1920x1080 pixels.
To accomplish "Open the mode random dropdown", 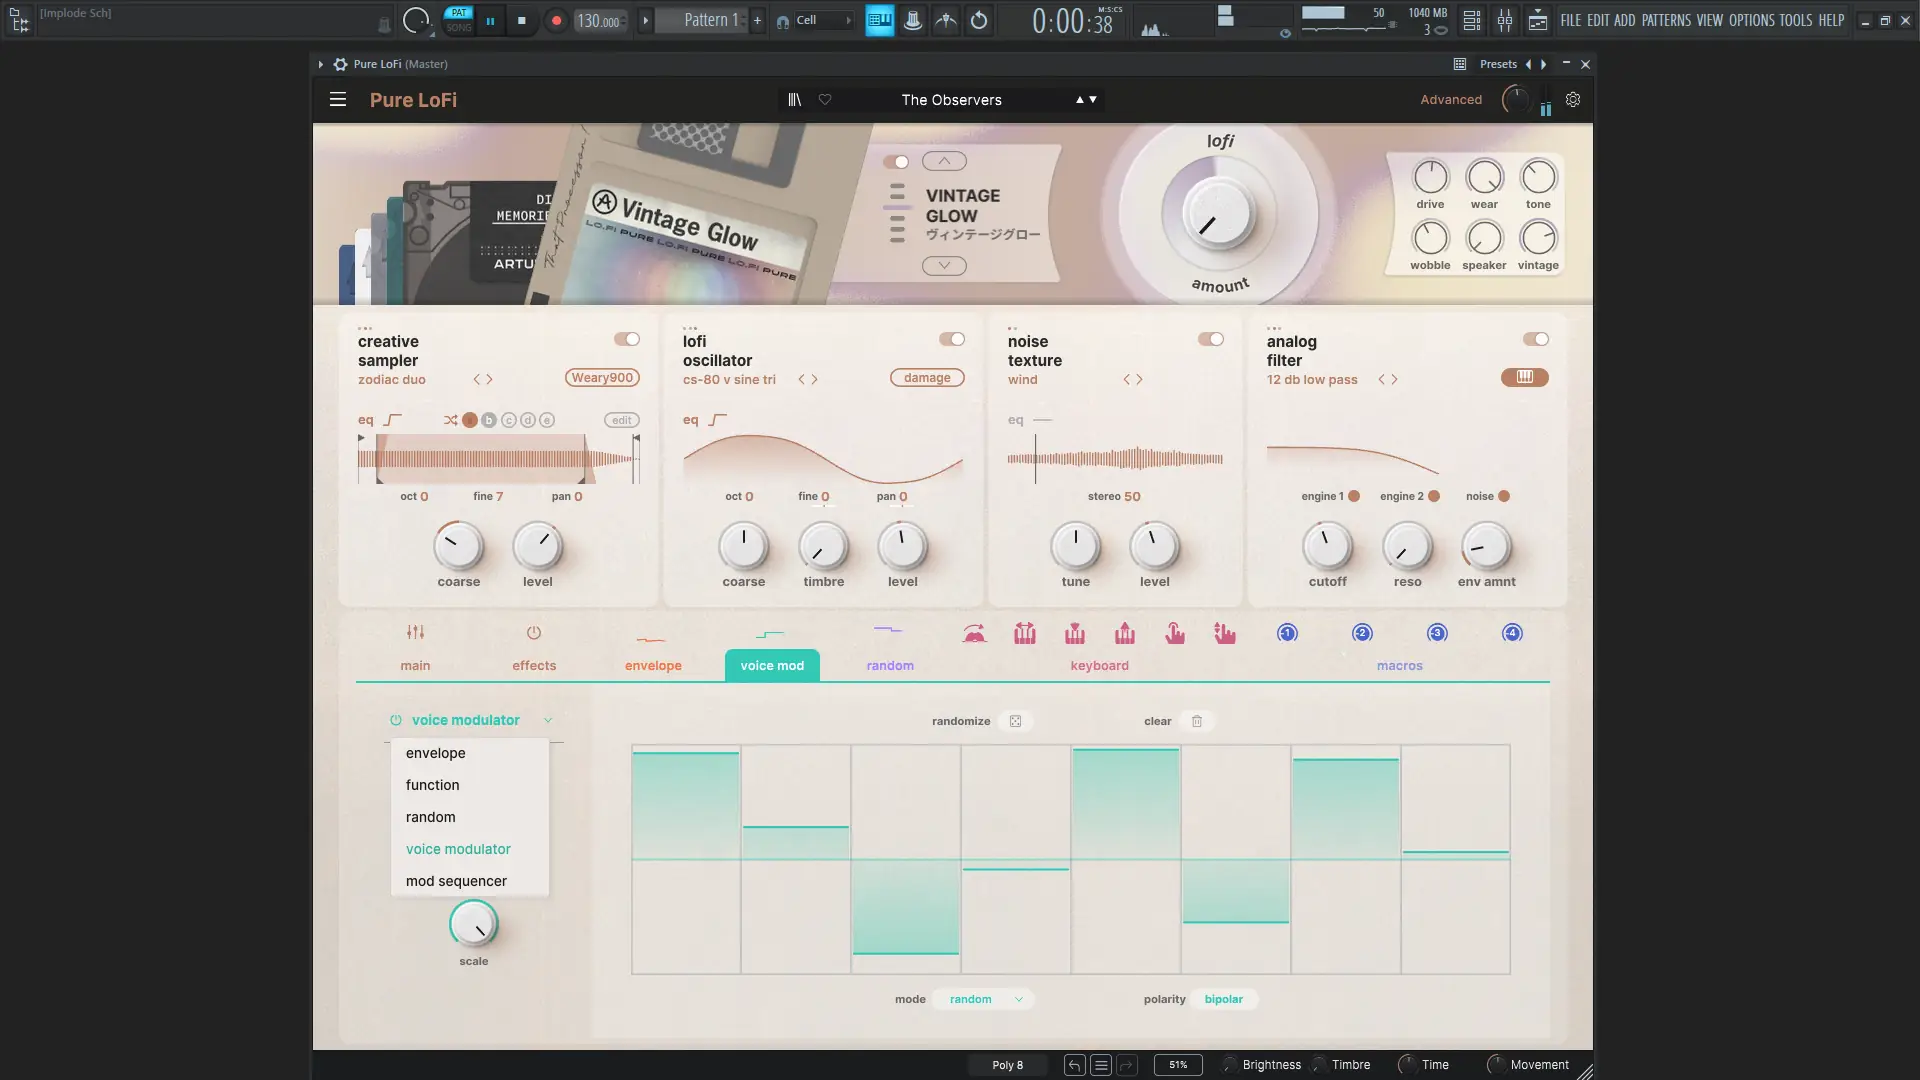I will pos(984,999).
